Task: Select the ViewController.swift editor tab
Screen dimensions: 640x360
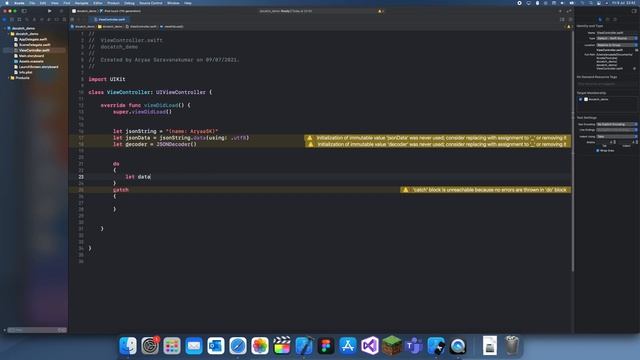Action: [x=110, y=19]
